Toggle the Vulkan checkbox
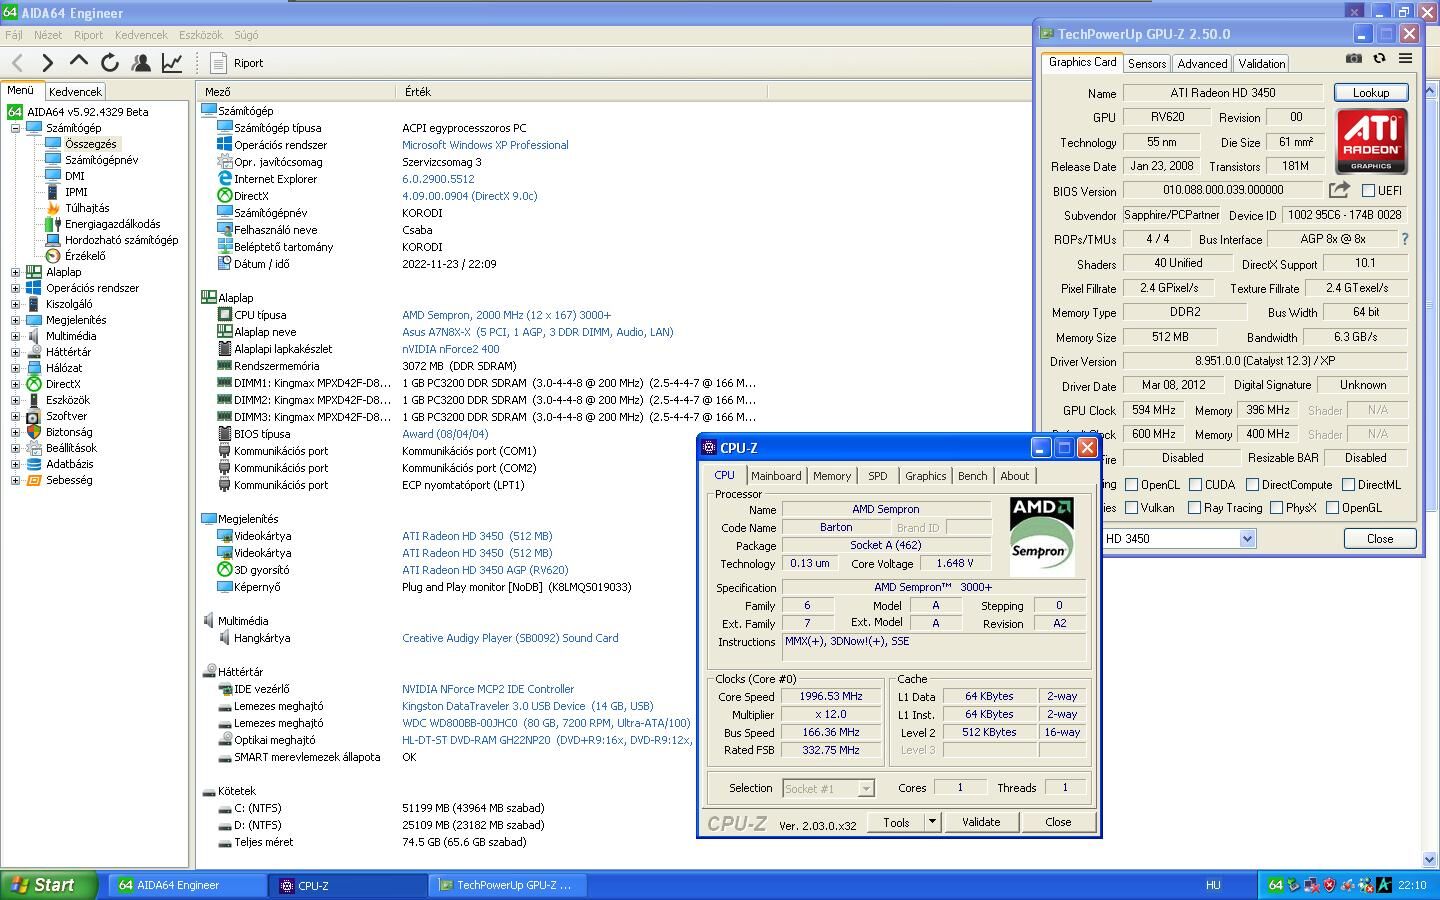The height and width of the screenshot is (900, 1440). tap(1131, 508)
